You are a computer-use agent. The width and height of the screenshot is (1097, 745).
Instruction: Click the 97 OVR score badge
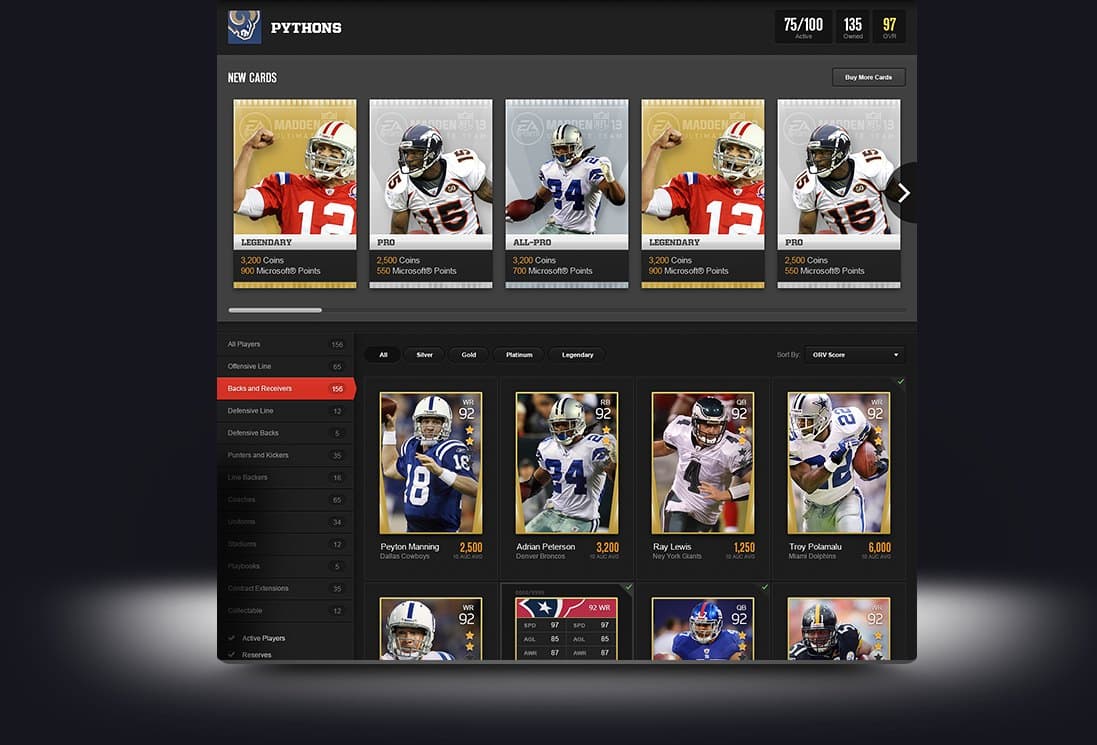(x=889, y=27)
